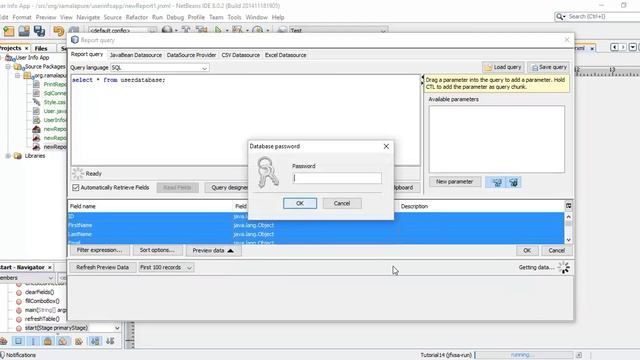Select clearFields() in the Navigator
This screenshot has width=640, height=360.
40,292
